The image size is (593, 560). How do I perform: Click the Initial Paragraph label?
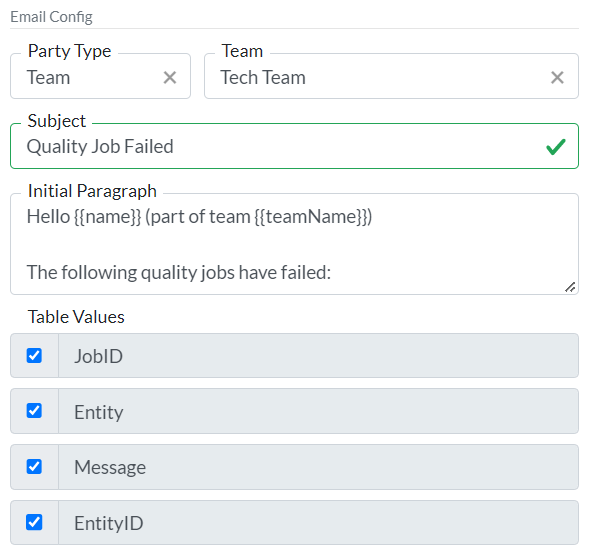click(92, 191)
